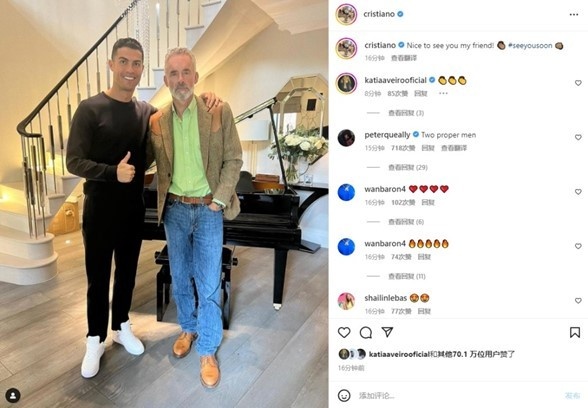Reply to the wanbaron4 hearts comment

[428, 202]
